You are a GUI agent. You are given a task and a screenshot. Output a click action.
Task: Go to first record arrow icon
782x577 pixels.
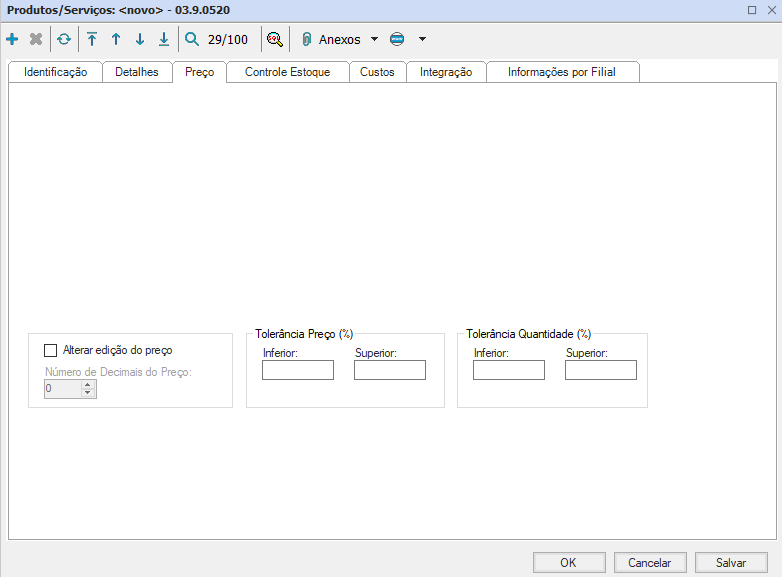pyautogui.click(x=92, y=39)
